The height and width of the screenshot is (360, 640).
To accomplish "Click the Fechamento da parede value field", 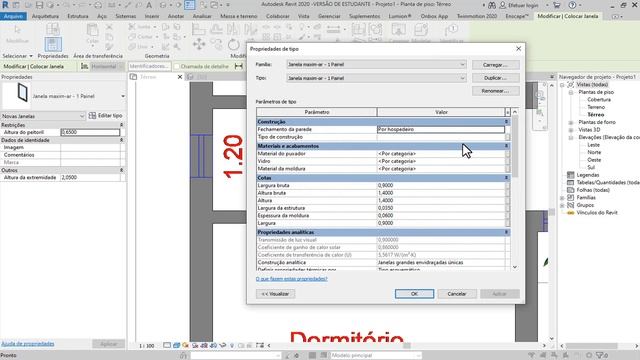I will coord(441,129).
